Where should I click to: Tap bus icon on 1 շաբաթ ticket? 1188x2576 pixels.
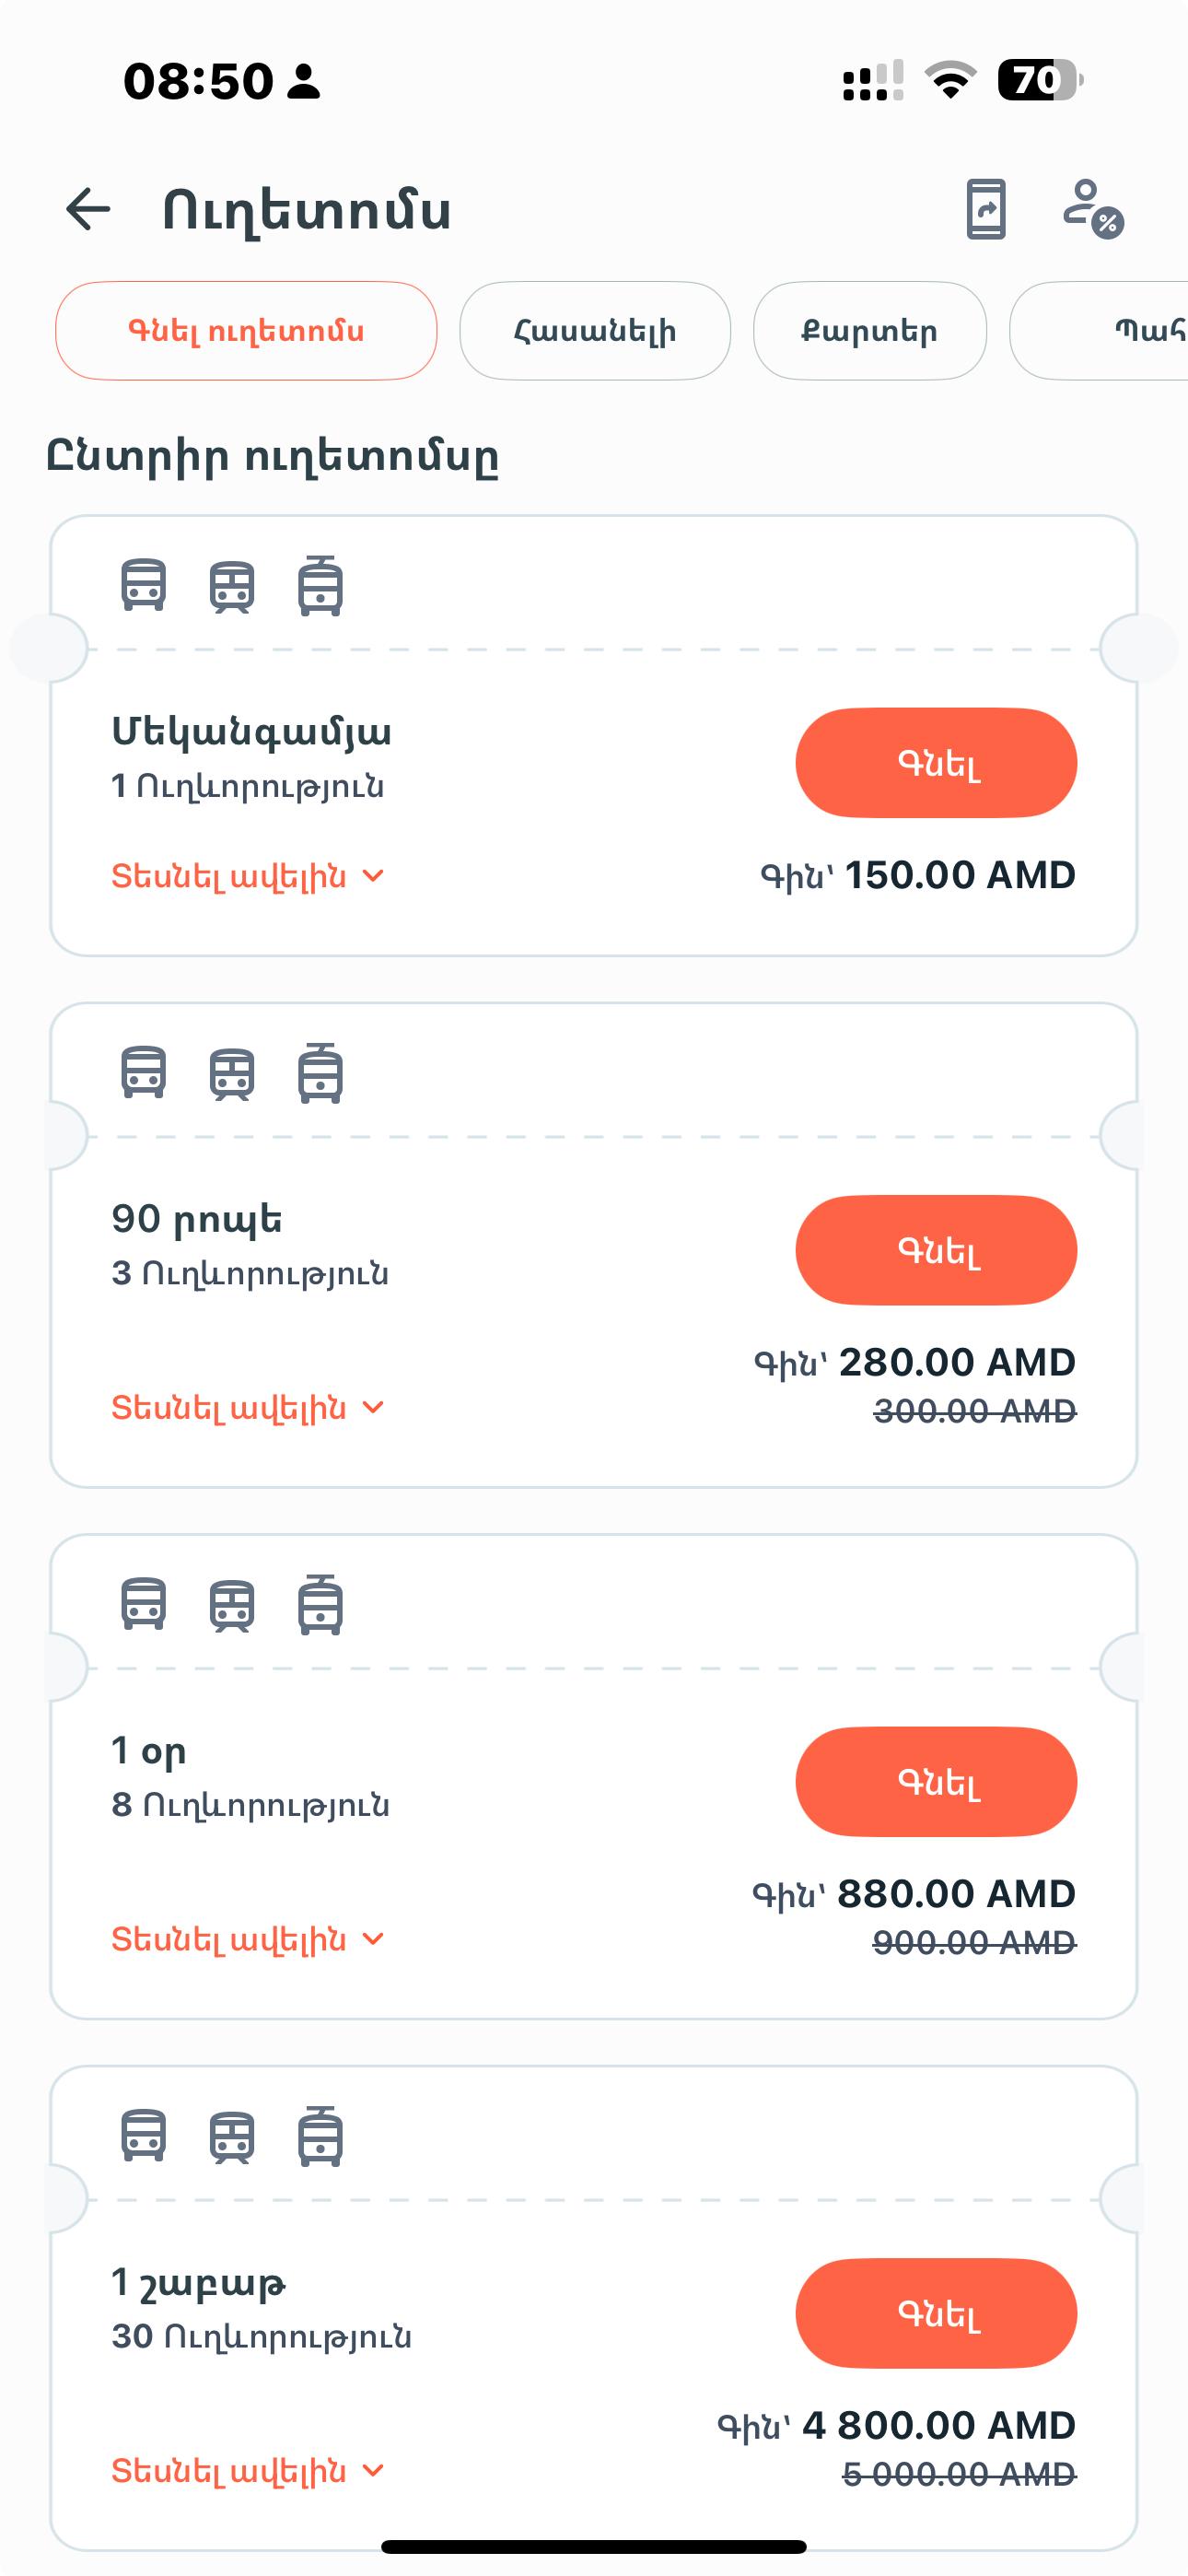[x=143, y=2136]
